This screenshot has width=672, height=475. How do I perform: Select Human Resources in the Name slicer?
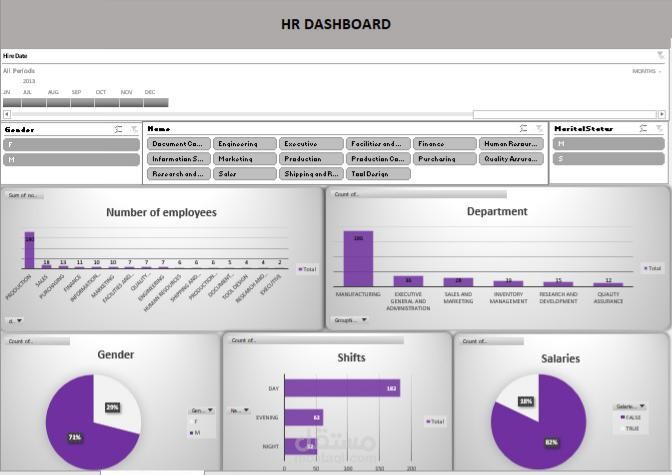(x=511, y=144)
